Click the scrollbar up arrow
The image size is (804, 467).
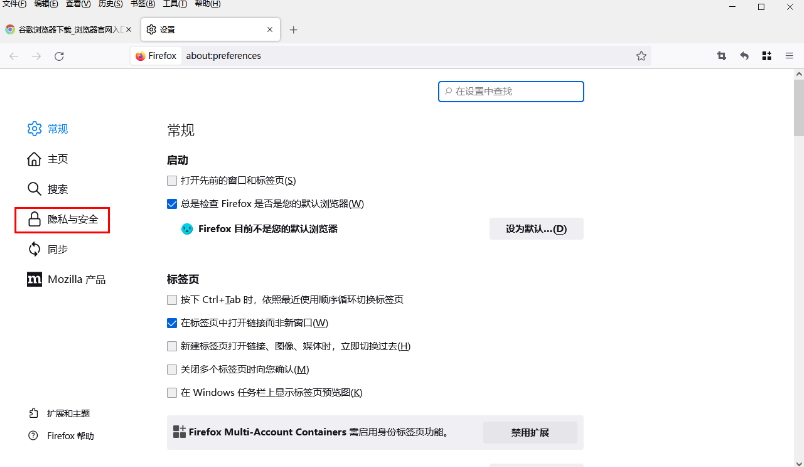click(799, 74)
